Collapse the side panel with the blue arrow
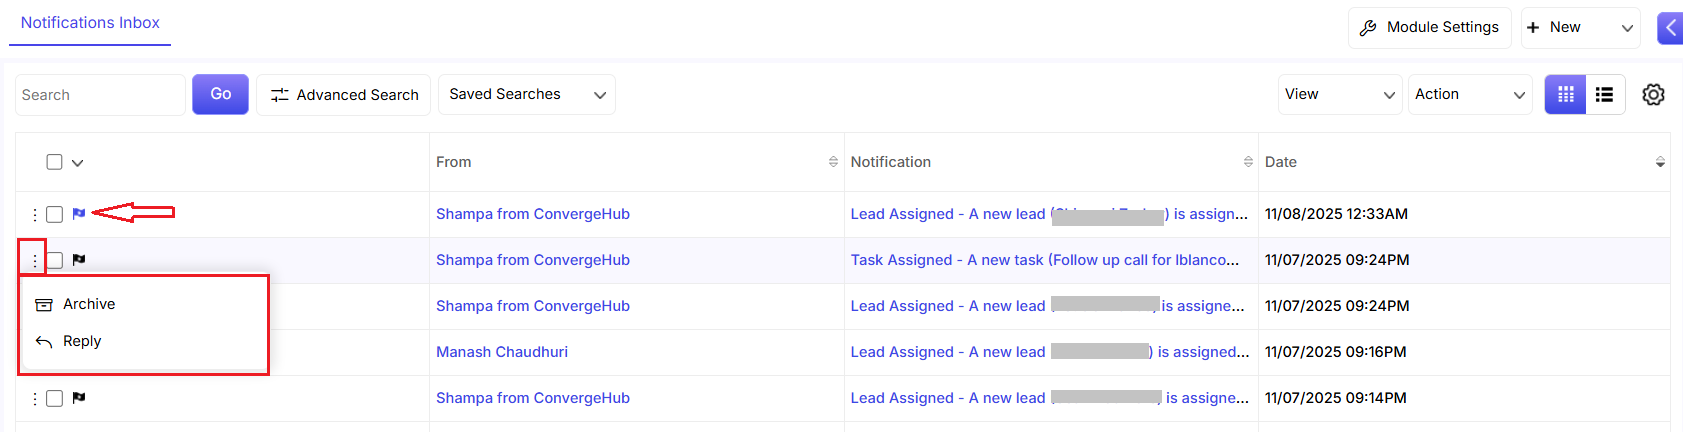The image size is (1683, 432). click(x=1670, y=28)
